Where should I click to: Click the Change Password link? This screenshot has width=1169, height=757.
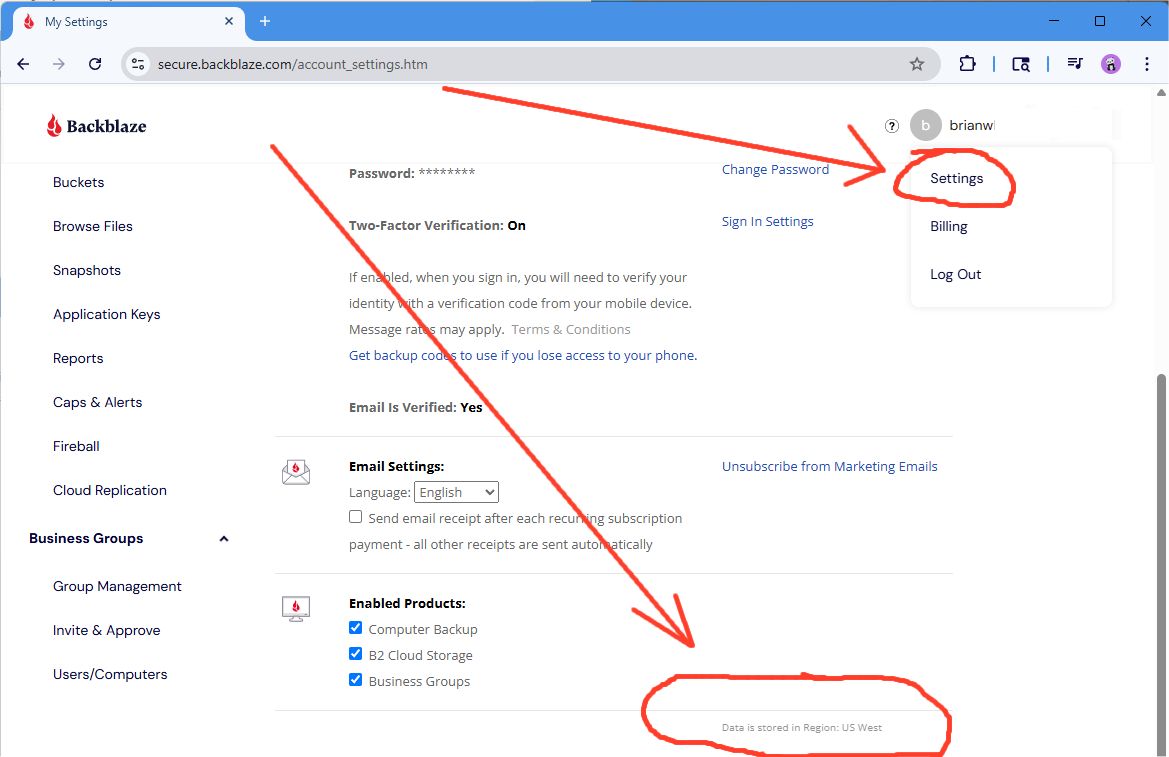(775, 169)
